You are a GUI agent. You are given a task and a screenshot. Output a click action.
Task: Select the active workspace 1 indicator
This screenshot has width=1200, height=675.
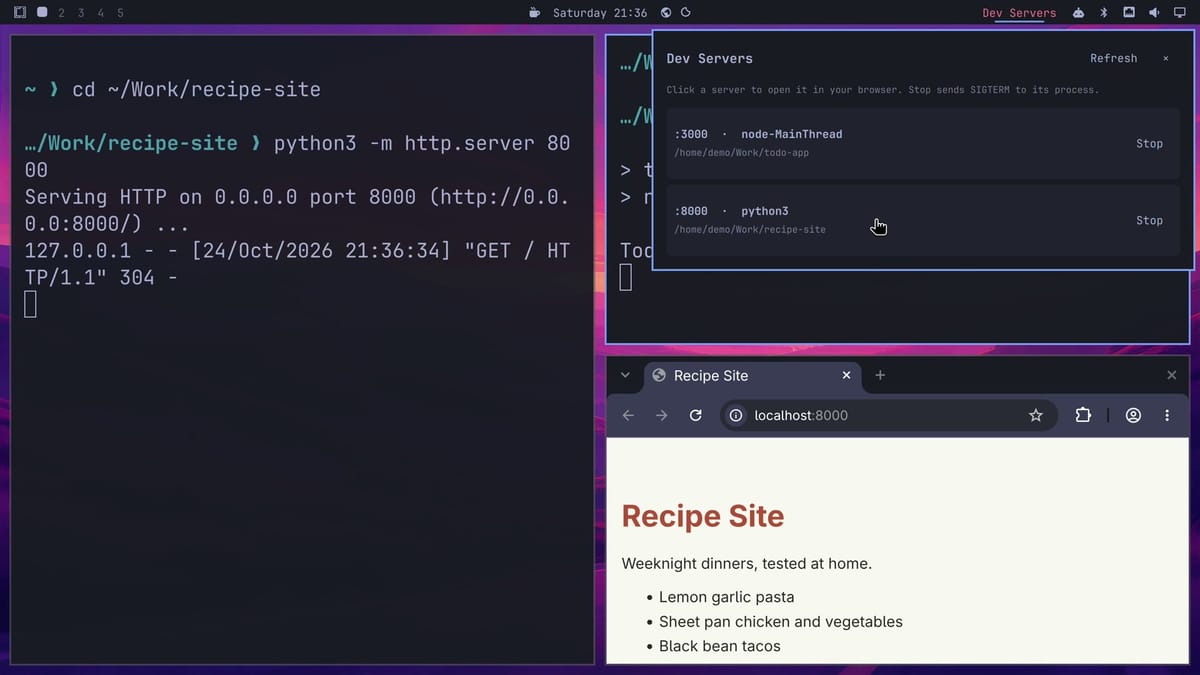tap(42, 13)
